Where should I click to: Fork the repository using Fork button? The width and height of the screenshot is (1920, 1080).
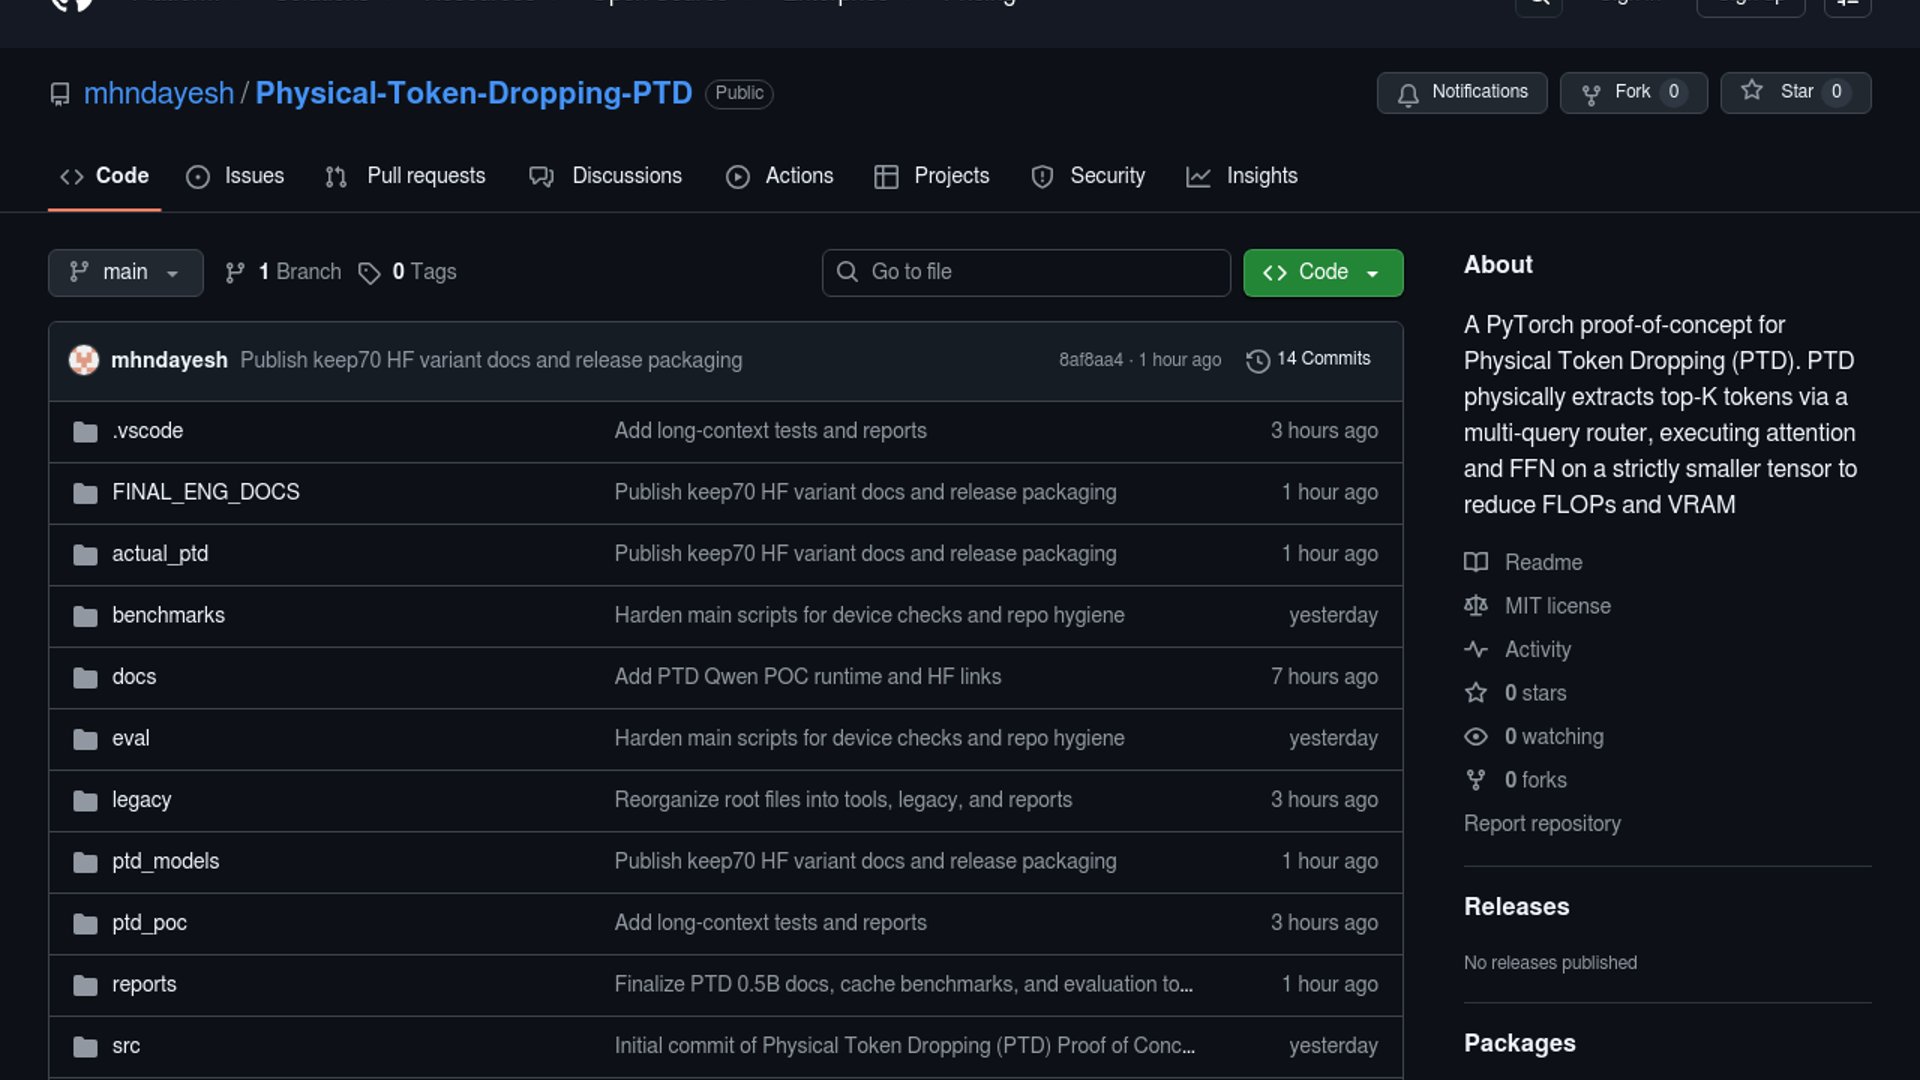[1633, 92]
